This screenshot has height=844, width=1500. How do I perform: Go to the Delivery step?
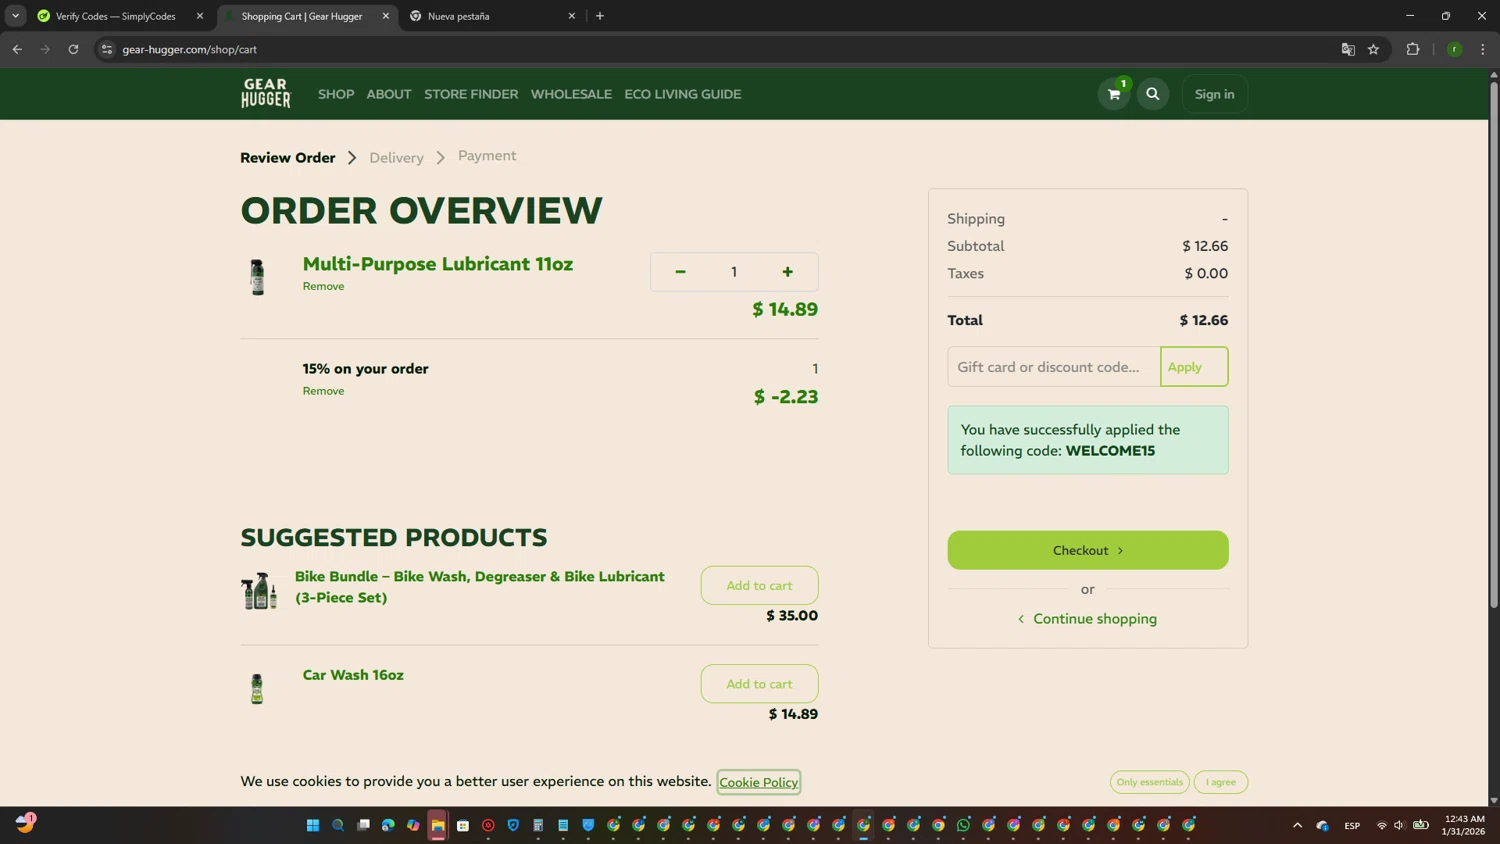coord(396,158)
